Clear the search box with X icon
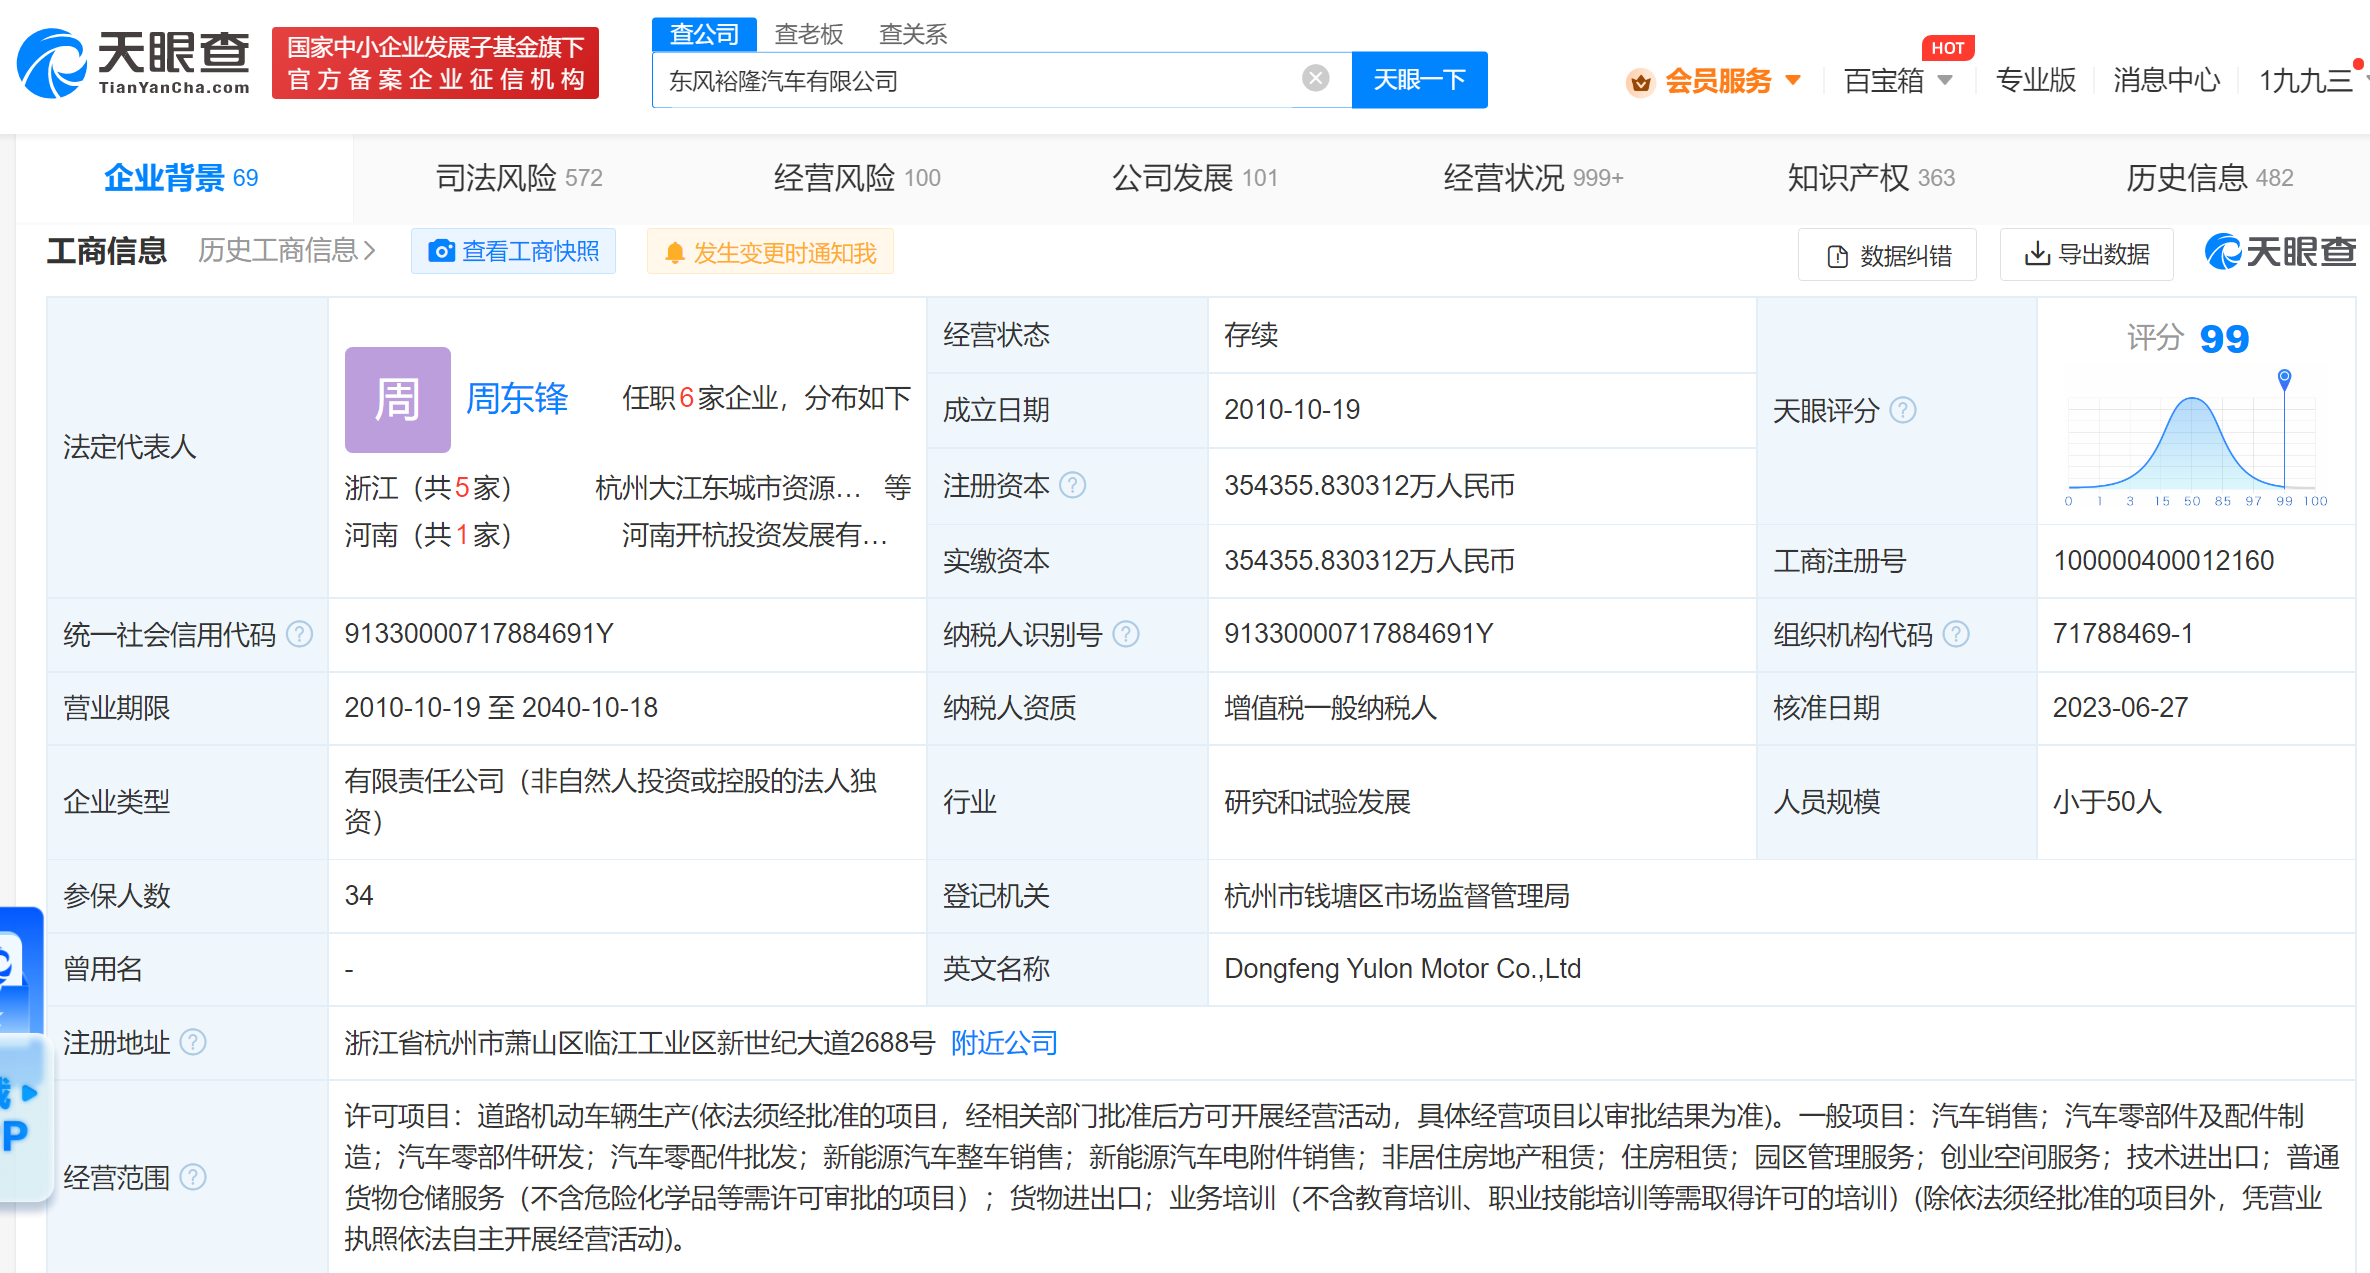Screen dimensions: 2370x1273 (x=1315, y=78)
